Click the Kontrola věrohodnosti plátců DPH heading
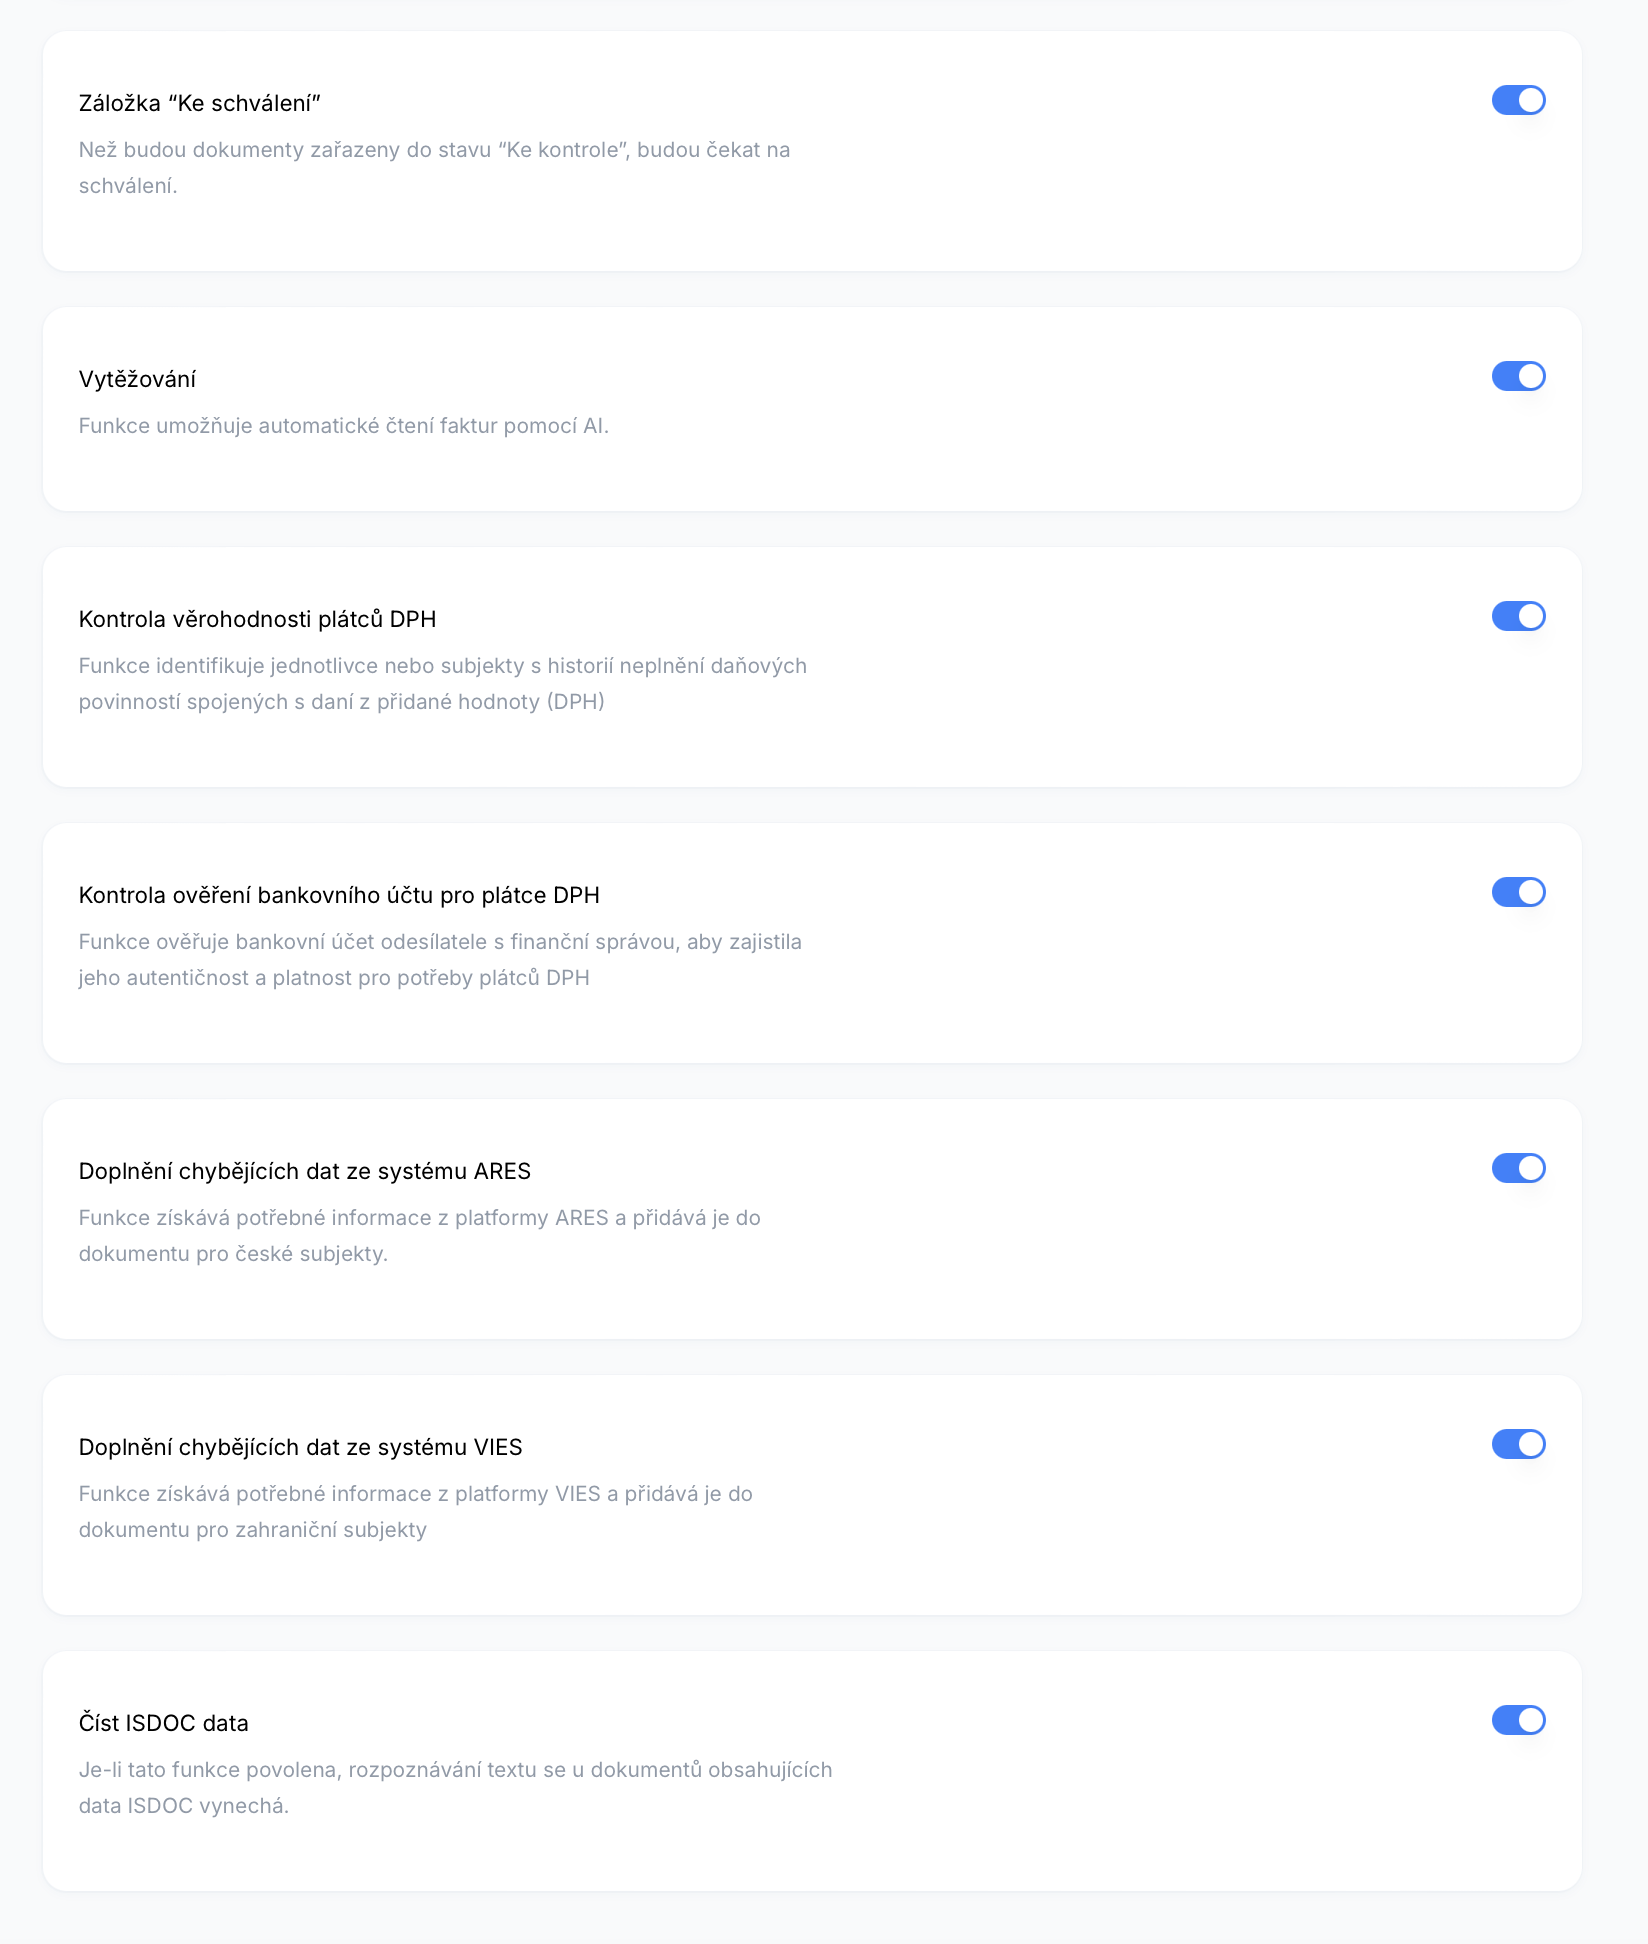Viewport: 1648px width, 1944px height. pyautogui.click(x=258, y=619)
